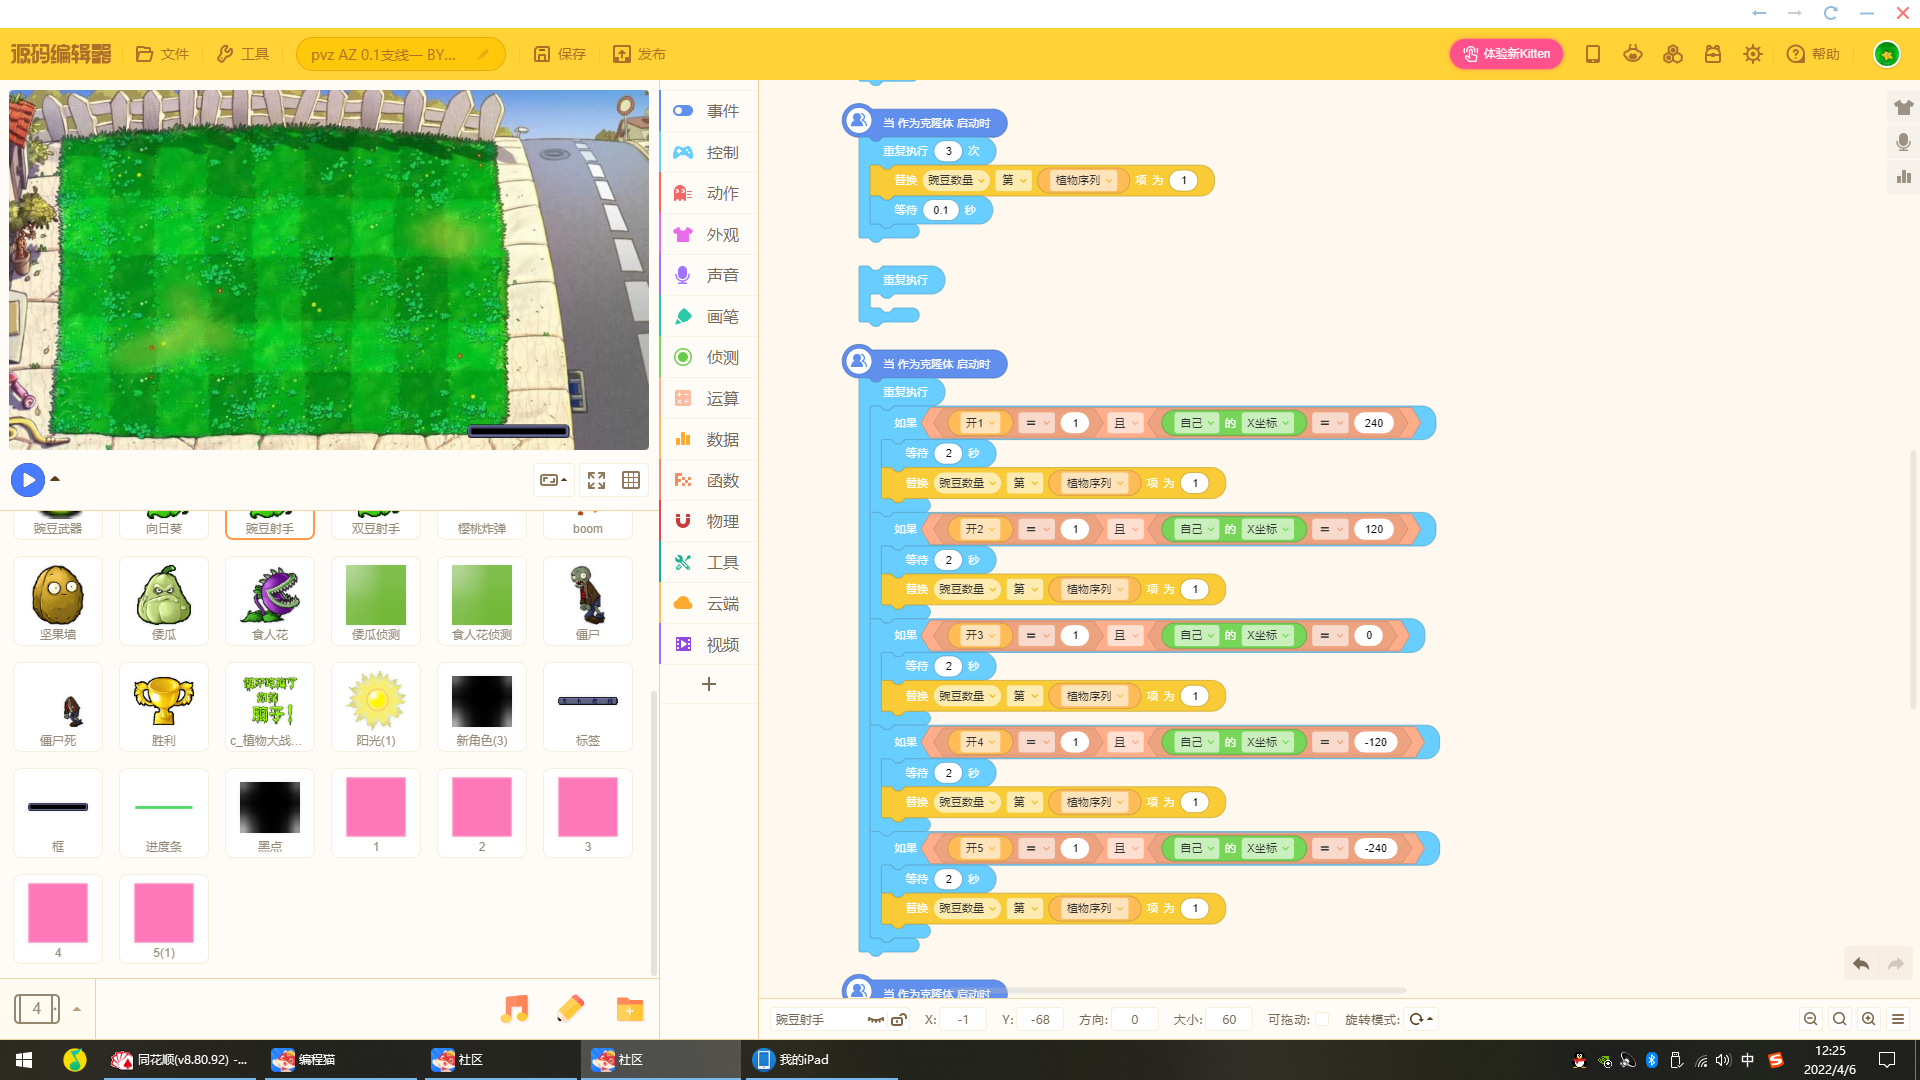Expand the arrow beside the screen number 4
This screenshot has width=1920, height=1080.
(x=76, y=1009)
